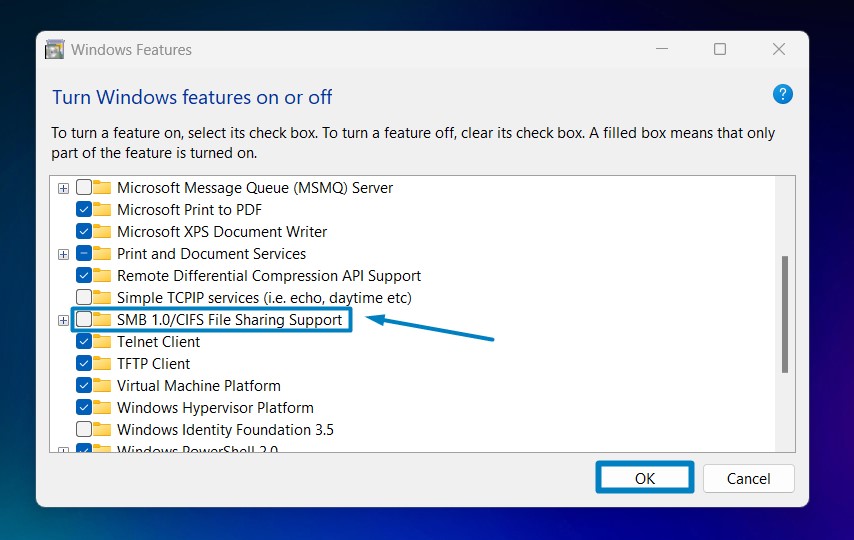The image size is (854, 540).
Task: Minimize the Windows Features dialog
Action: (x=662, y=49)
